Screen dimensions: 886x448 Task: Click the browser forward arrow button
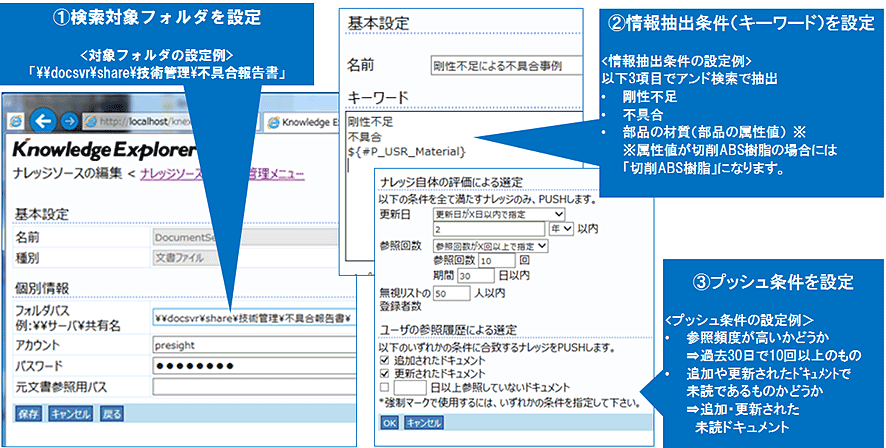click(x=69, y=120)
